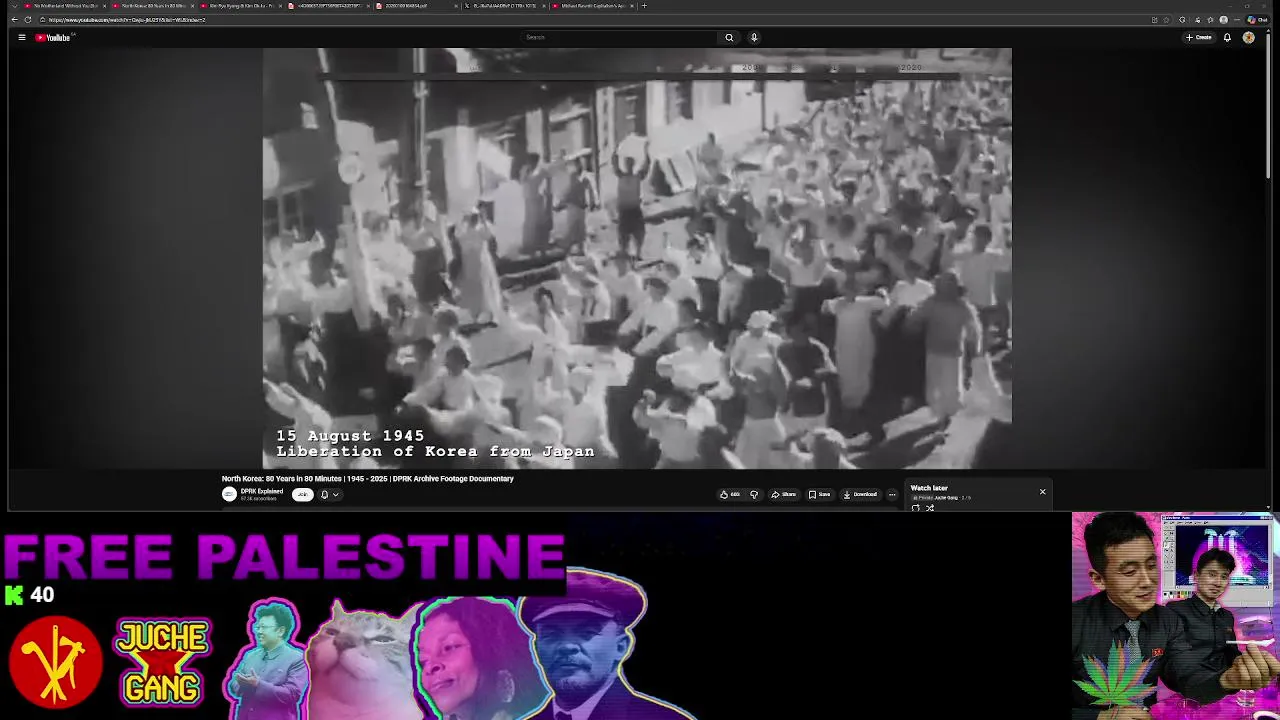Screen dimensions: 1280x720
Task: Open the DPRK Explained channel avatar
Action: pos(229,494)
